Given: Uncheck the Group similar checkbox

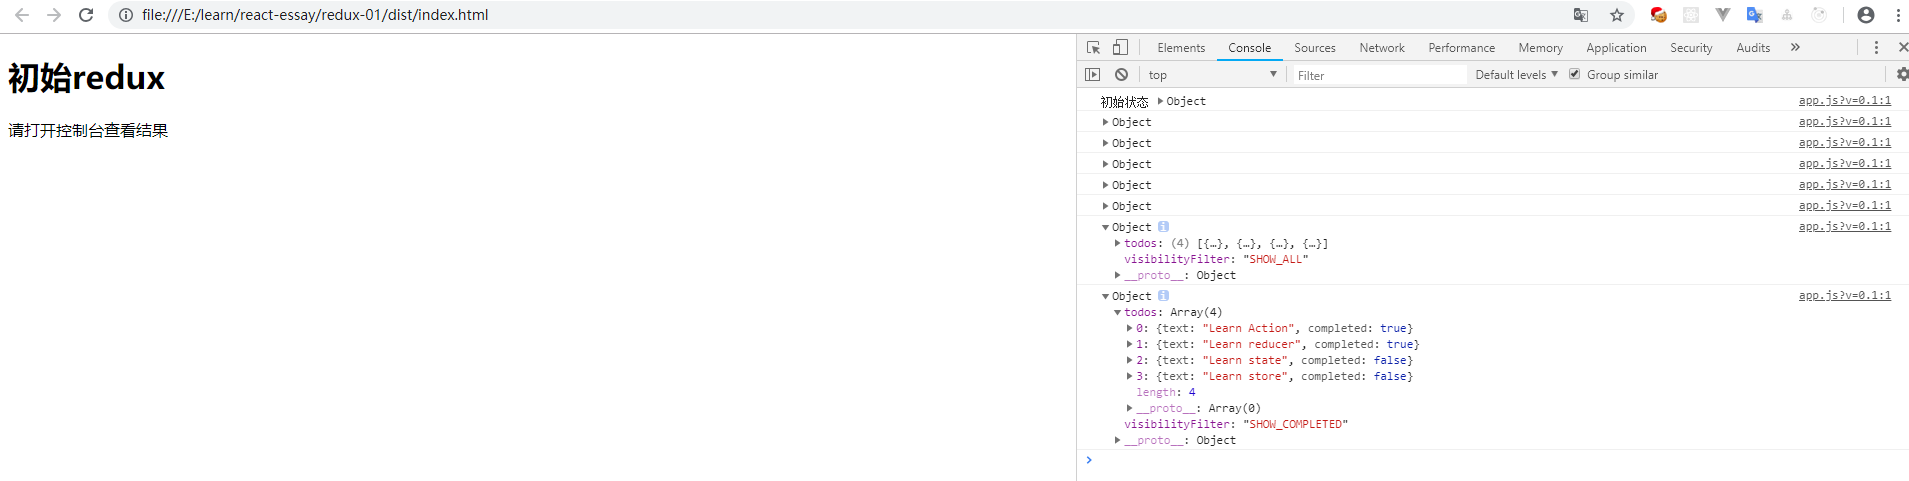Looking at the screenshot, I should click(x=1575, y=75).
